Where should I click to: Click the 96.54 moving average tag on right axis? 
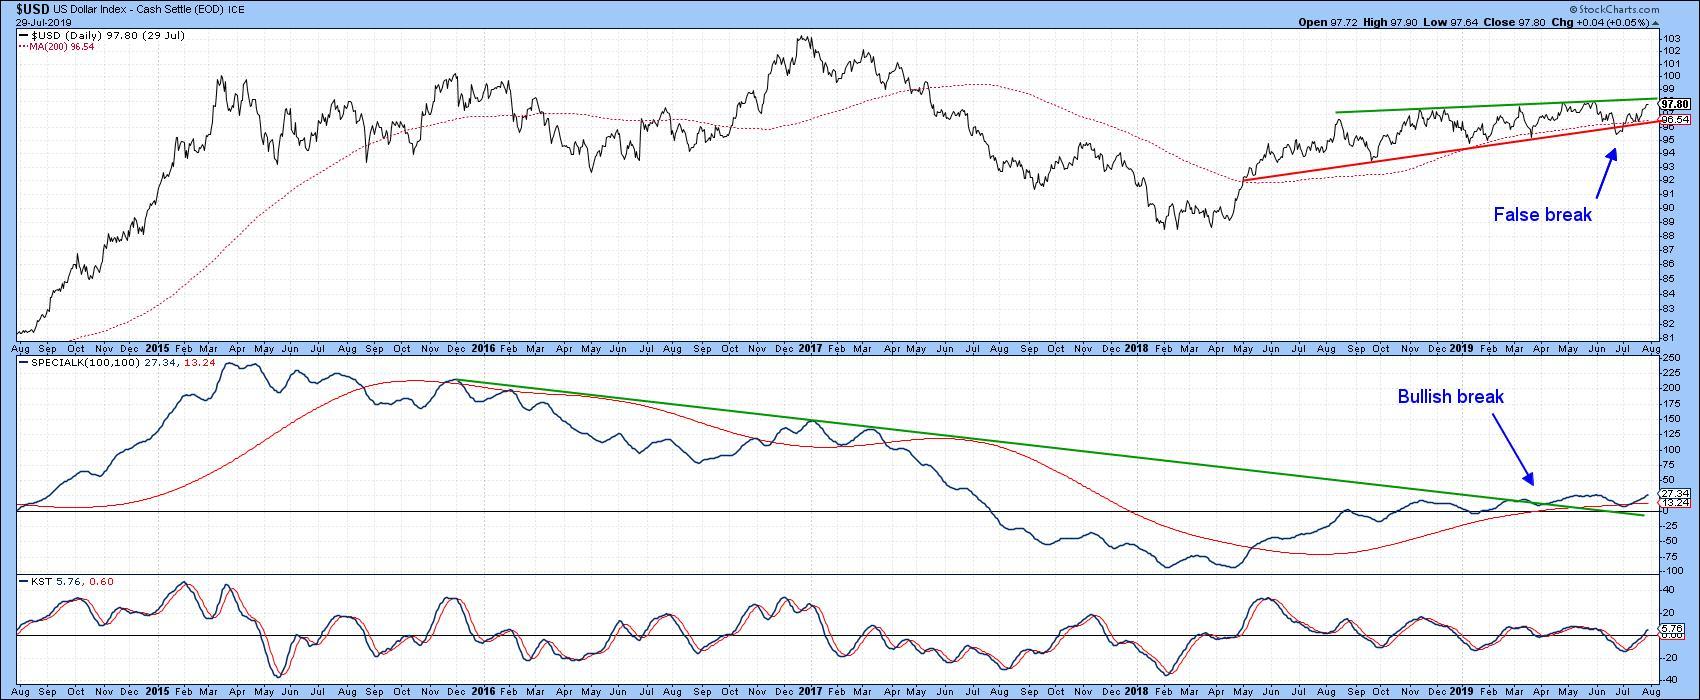(x=1674, y=120)
